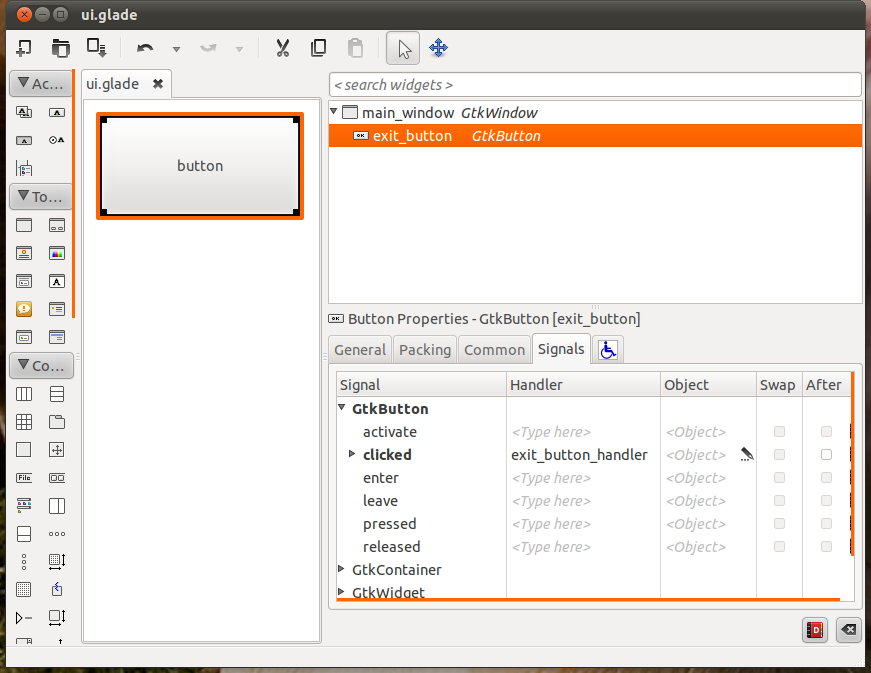This screenshot has height=673, width=871.
Task: Click the search widgets input field
Action: [595, 85]
